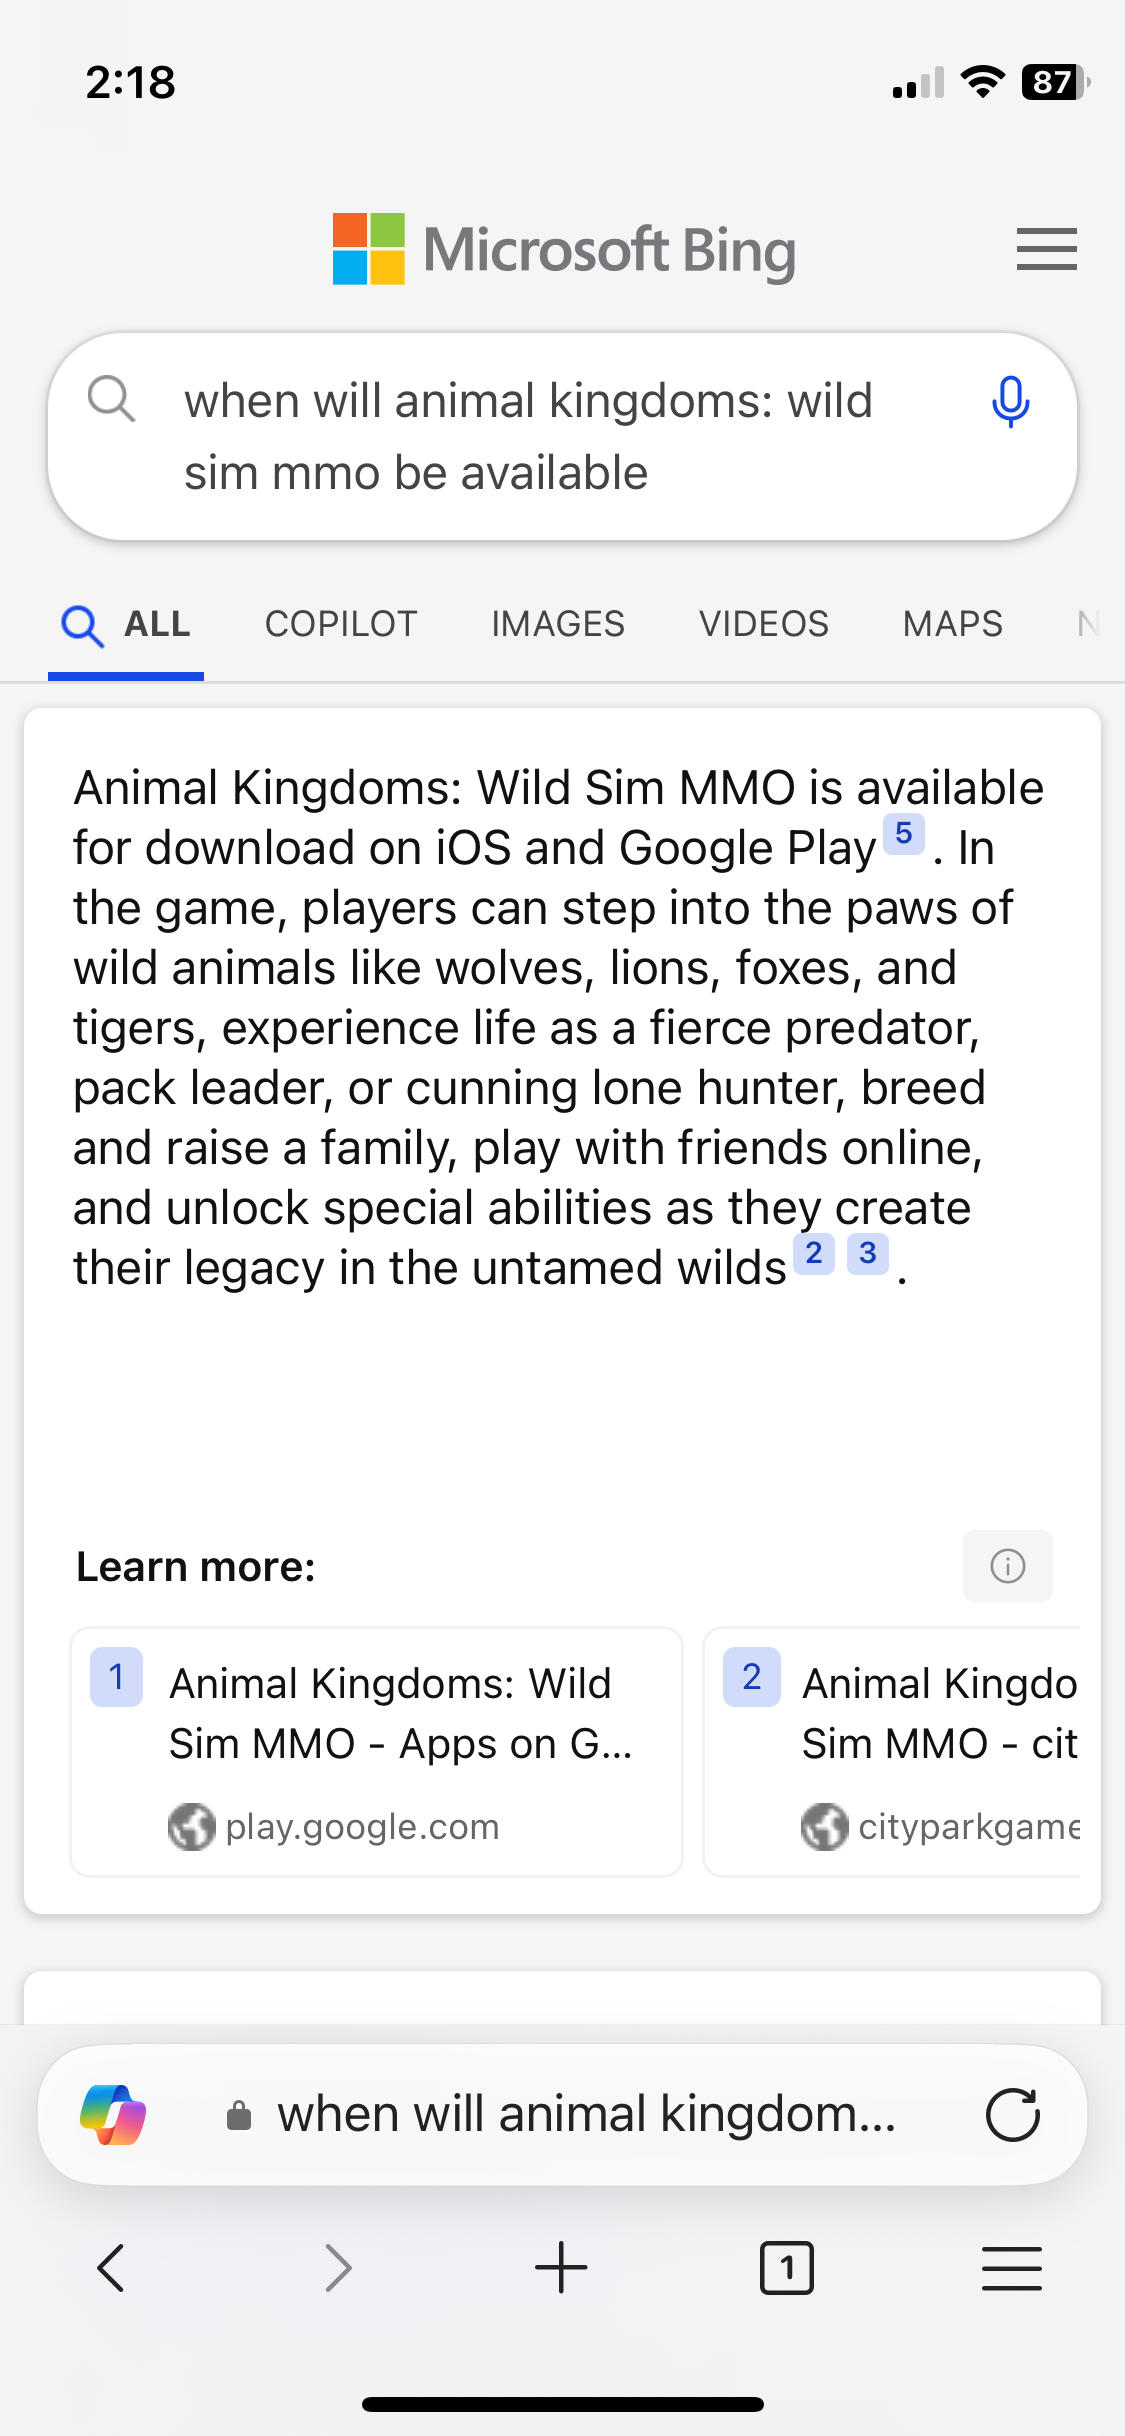Image resolution: width=1125 pixels, height=2436 pixels.
Task: Reload the page with refresh icon
Action: 1012,2115
